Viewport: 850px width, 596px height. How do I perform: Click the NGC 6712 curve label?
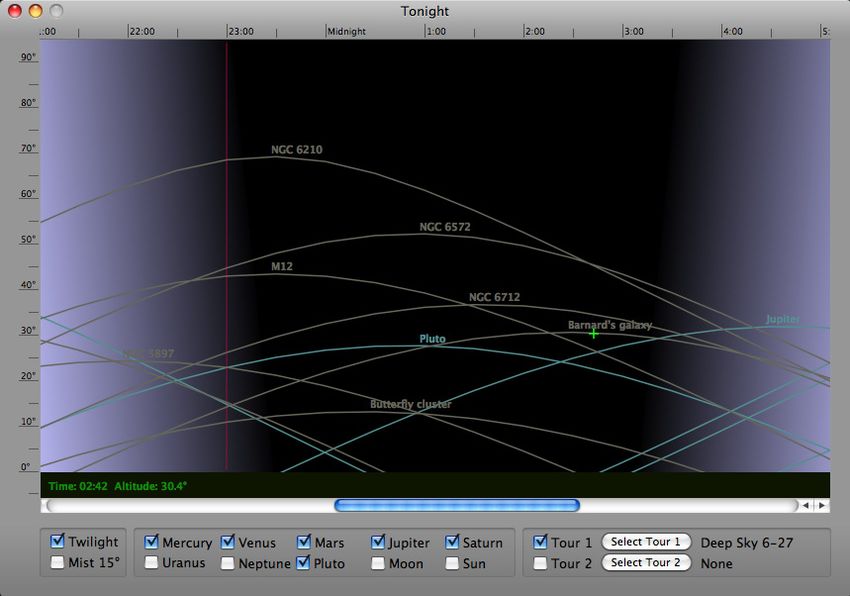(x=494, y=297)
